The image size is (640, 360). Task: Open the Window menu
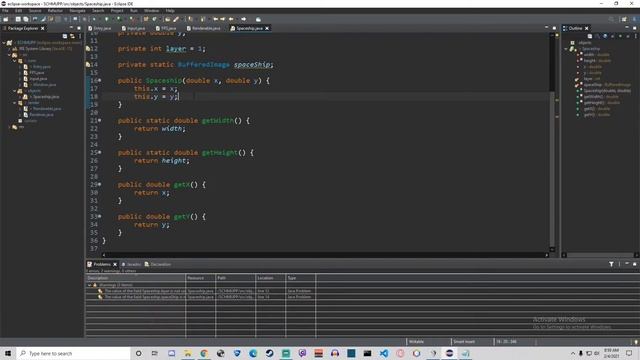pos(151,11)
